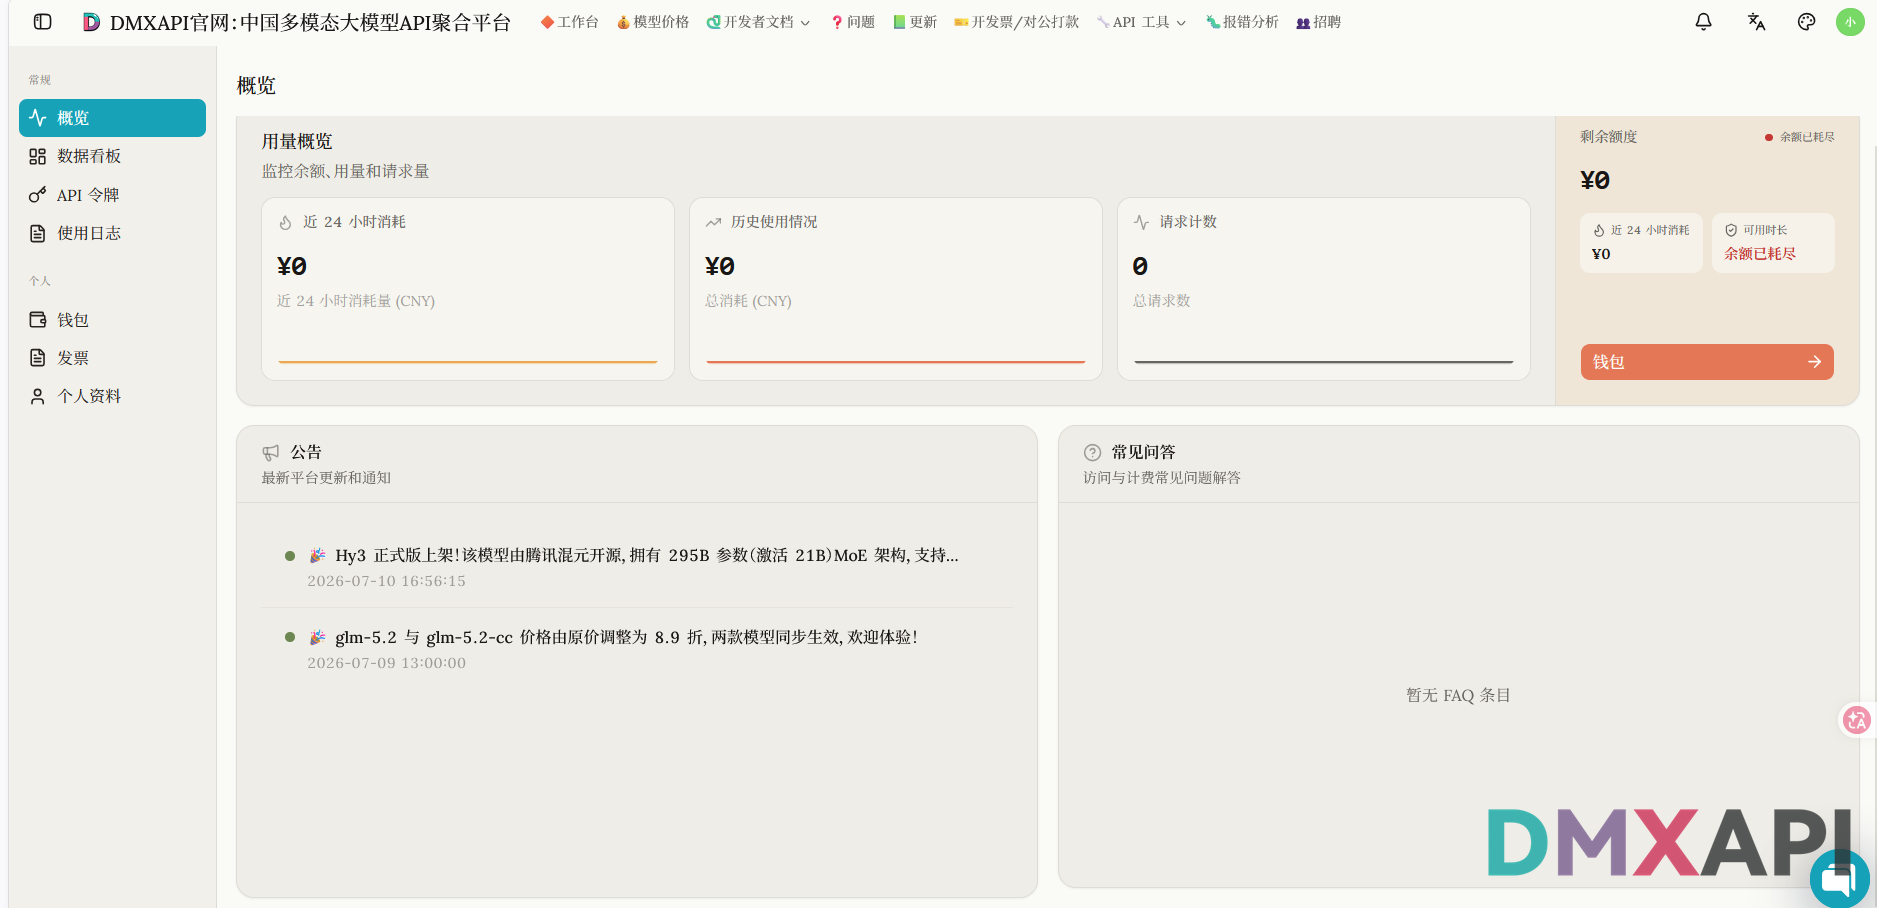Expand the 开发者文档 dropdown menu
The image size is (1877, 908).
pyautogui.click(x=758, y=22)
